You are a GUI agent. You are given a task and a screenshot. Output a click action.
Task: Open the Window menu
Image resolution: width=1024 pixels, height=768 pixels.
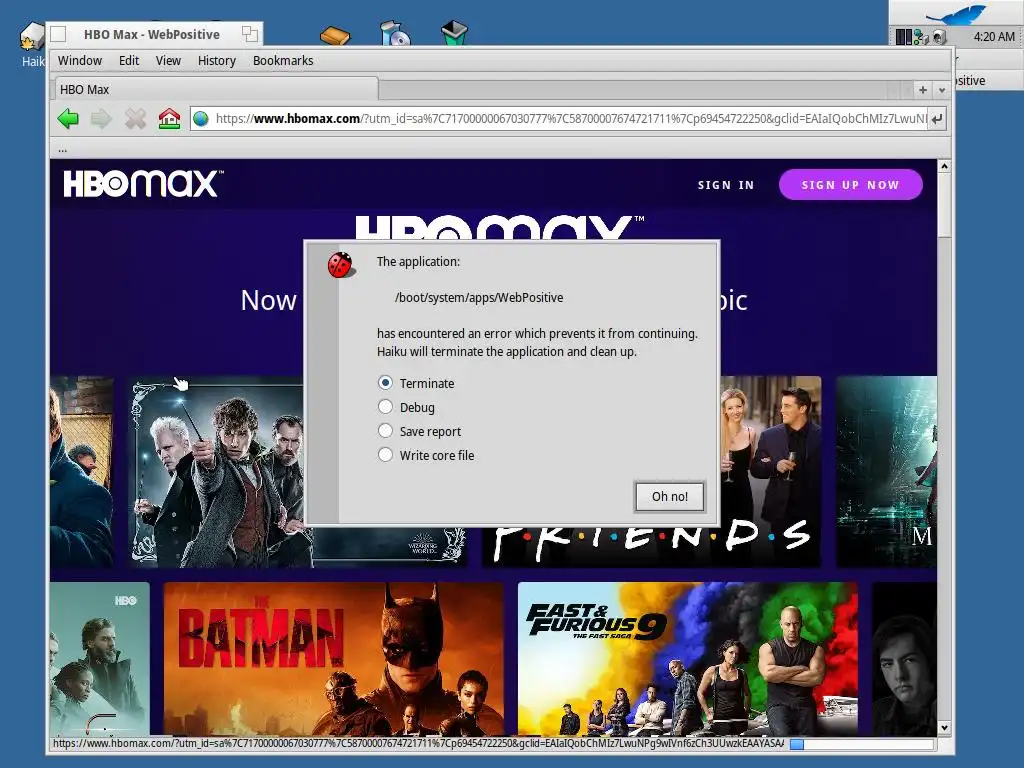[80, 61]
